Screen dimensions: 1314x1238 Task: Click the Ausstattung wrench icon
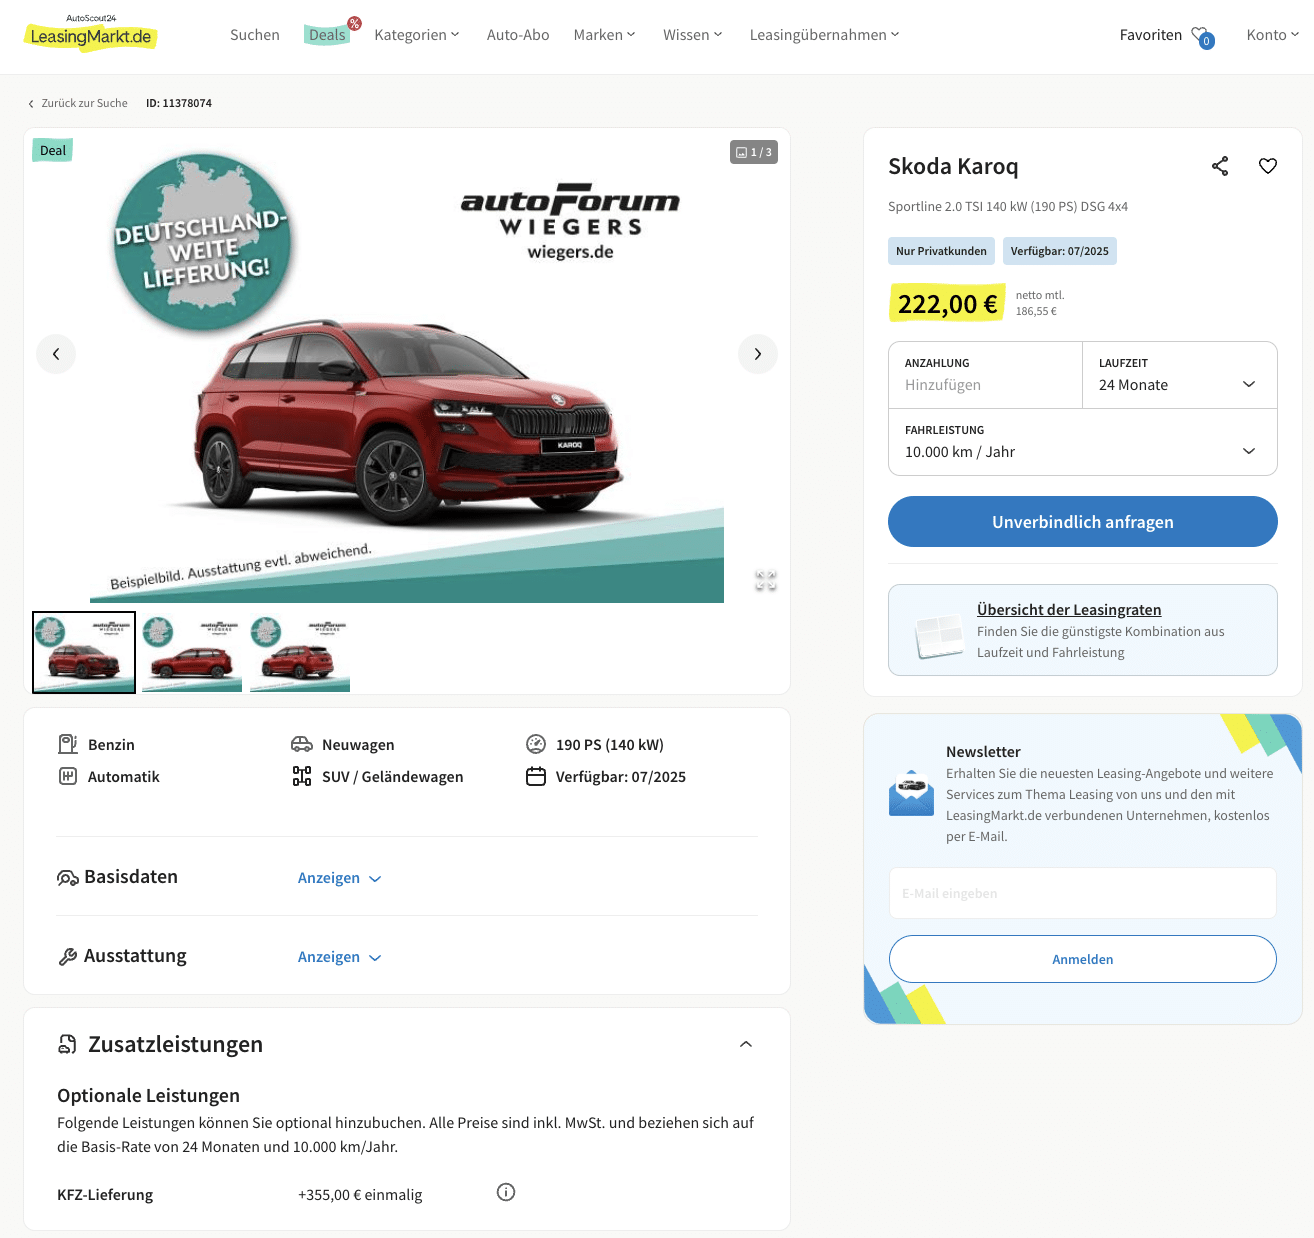point(68,957)
